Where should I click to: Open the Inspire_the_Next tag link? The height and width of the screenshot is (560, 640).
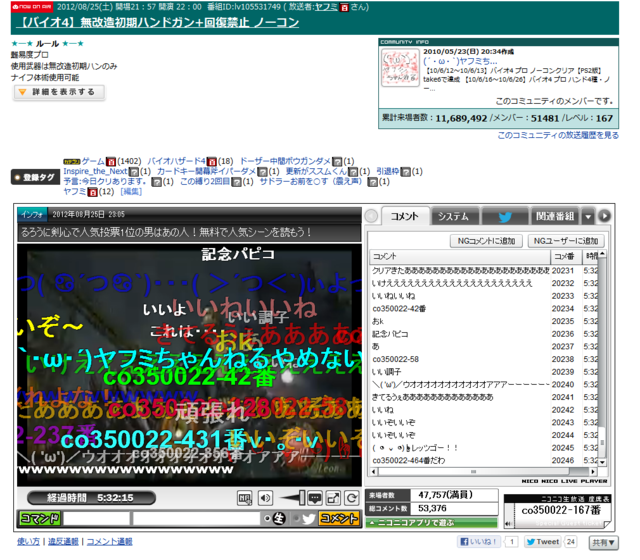95,171
